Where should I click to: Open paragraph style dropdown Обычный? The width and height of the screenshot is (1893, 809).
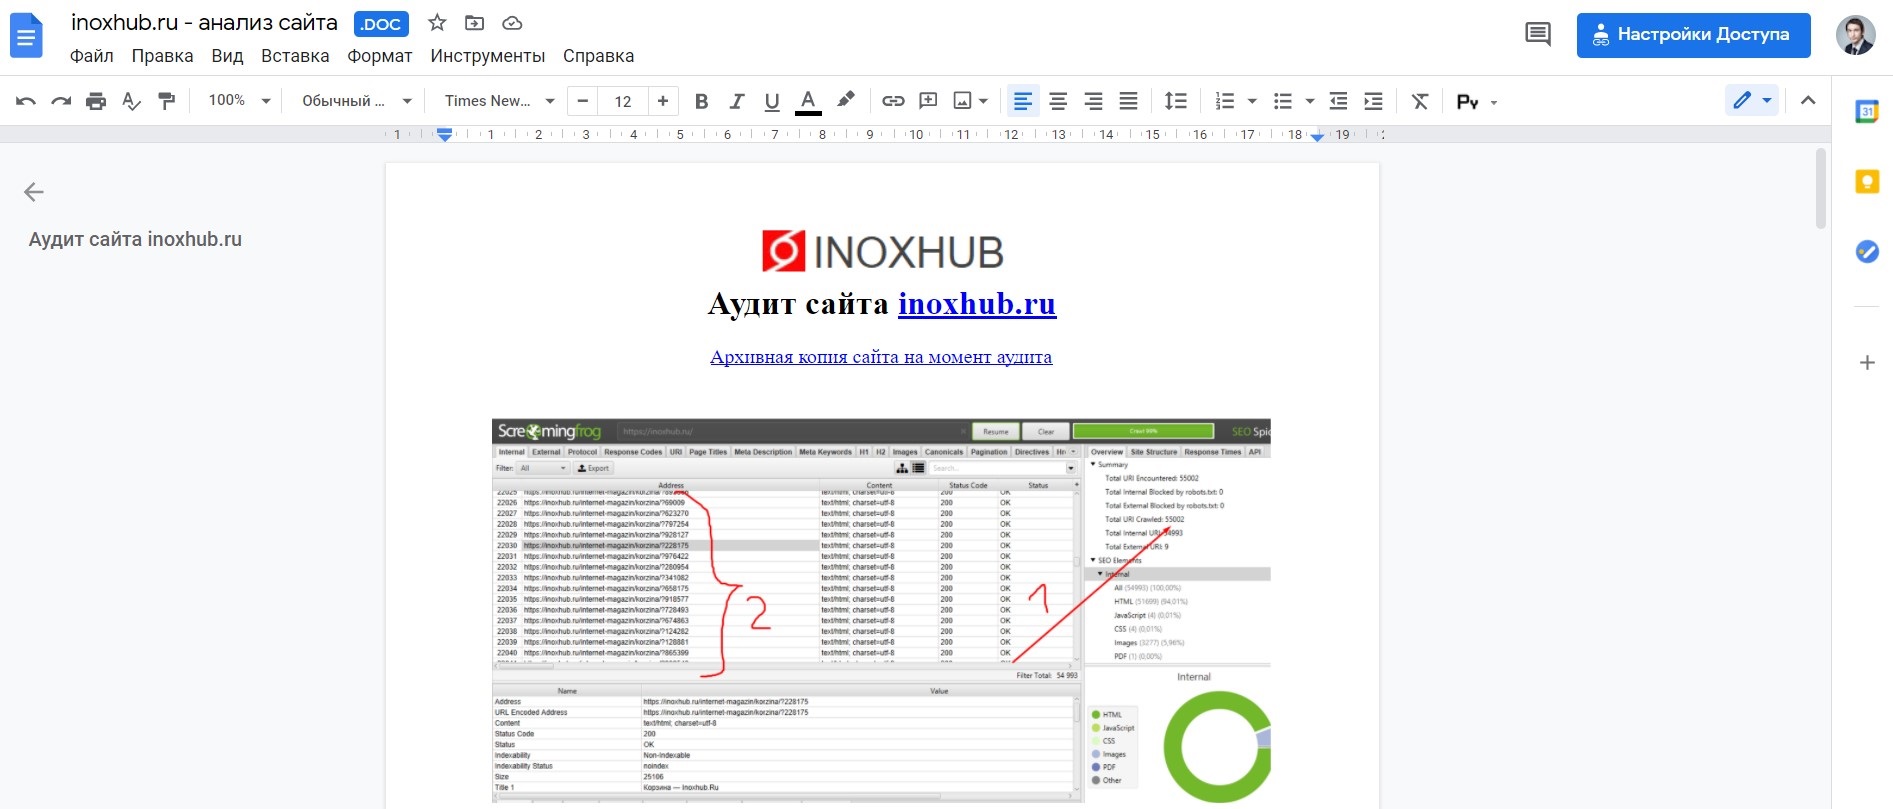(x=357, y=101)
